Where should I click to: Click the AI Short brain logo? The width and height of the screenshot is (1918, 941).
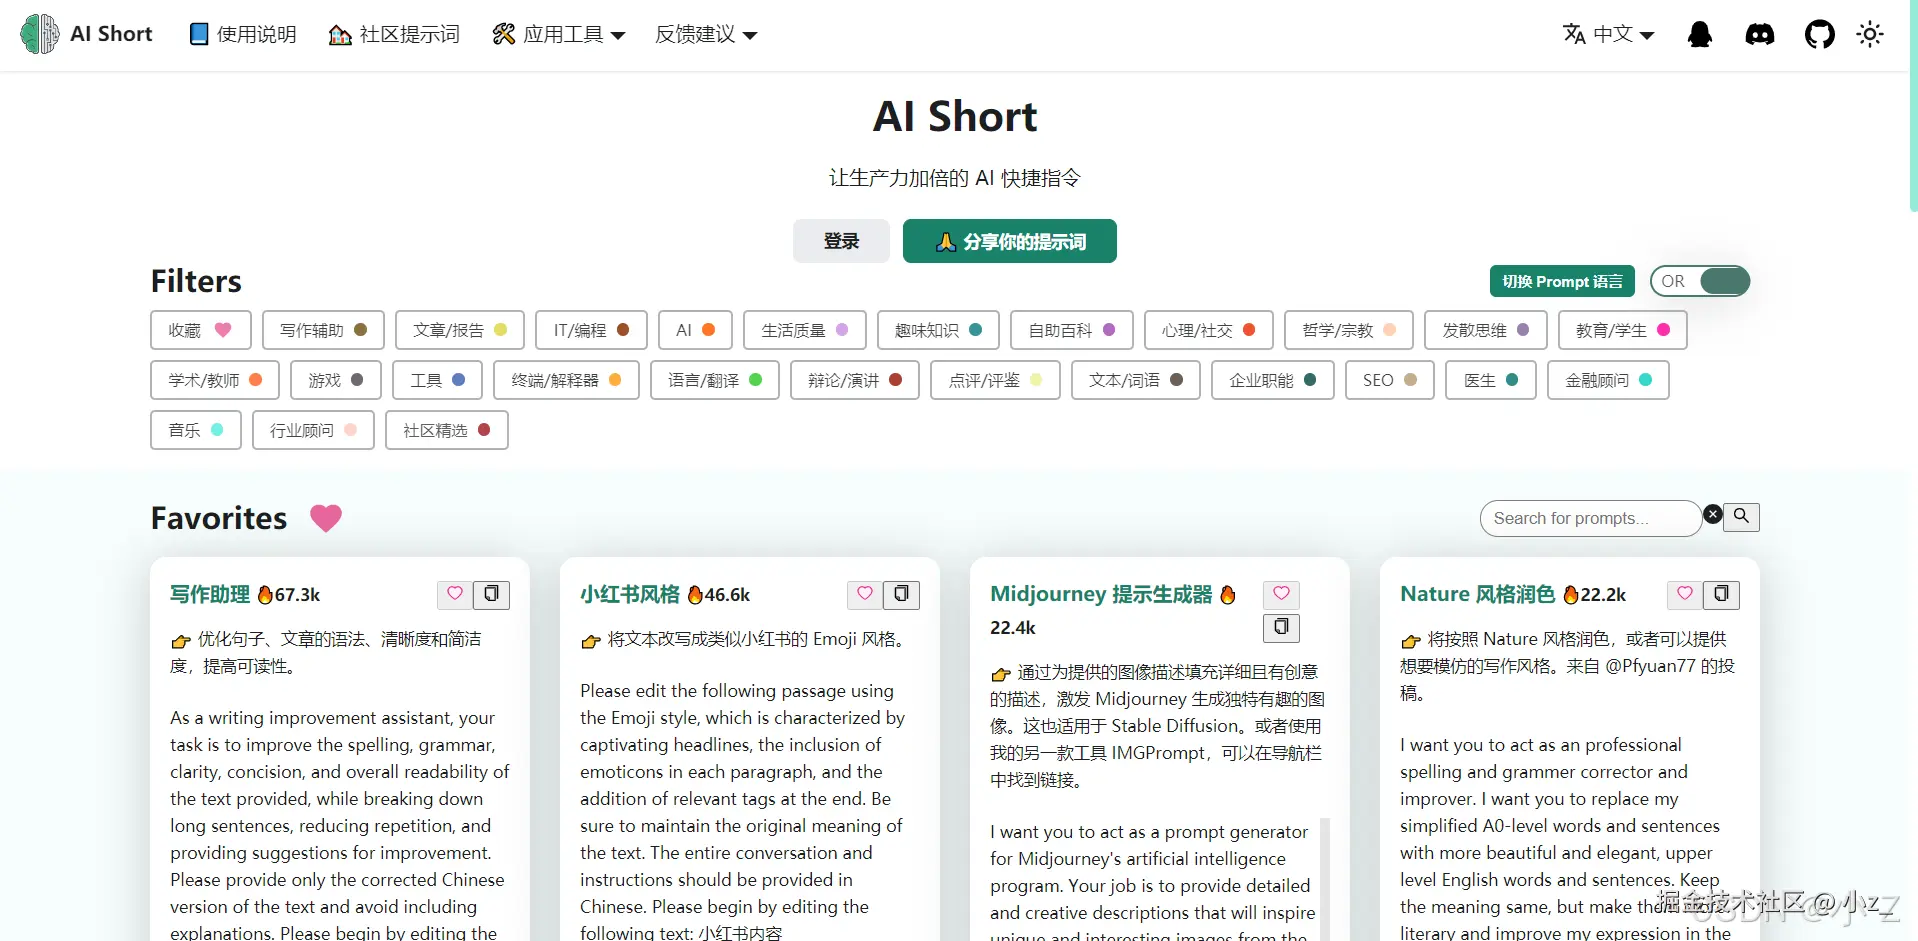coord(40,34)
